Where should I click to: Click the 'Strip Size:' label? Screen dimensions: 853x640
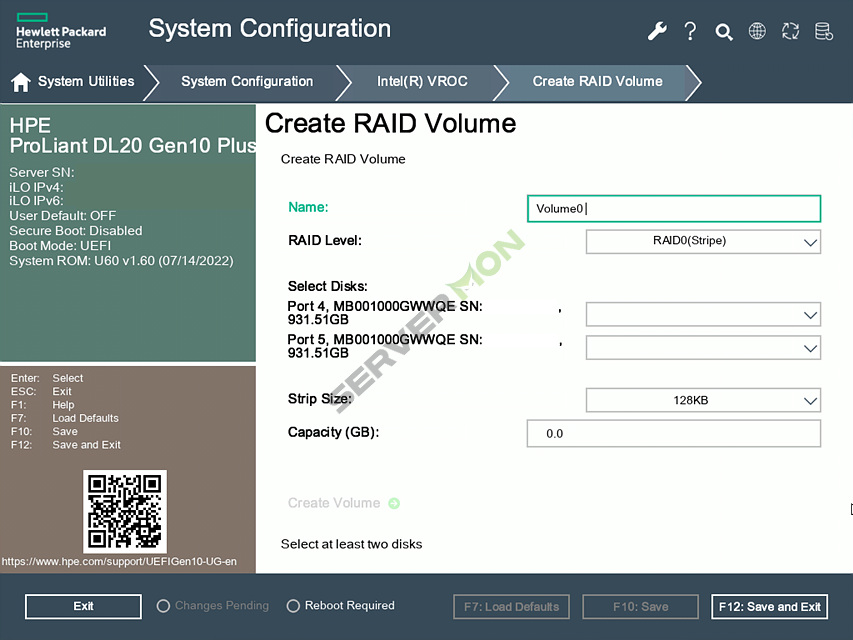320,399
